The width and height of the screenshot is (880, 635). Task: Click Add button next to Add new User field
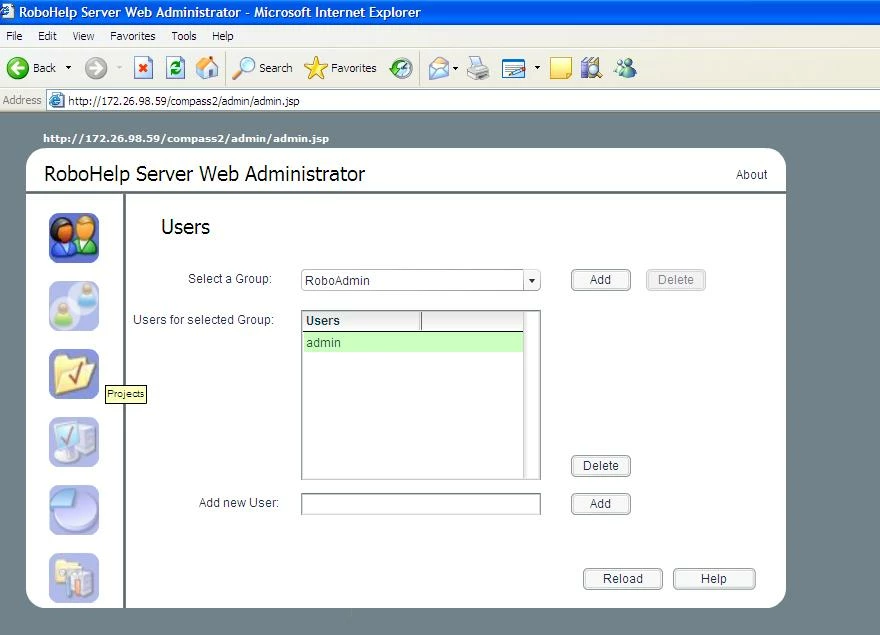coord(601,504)
